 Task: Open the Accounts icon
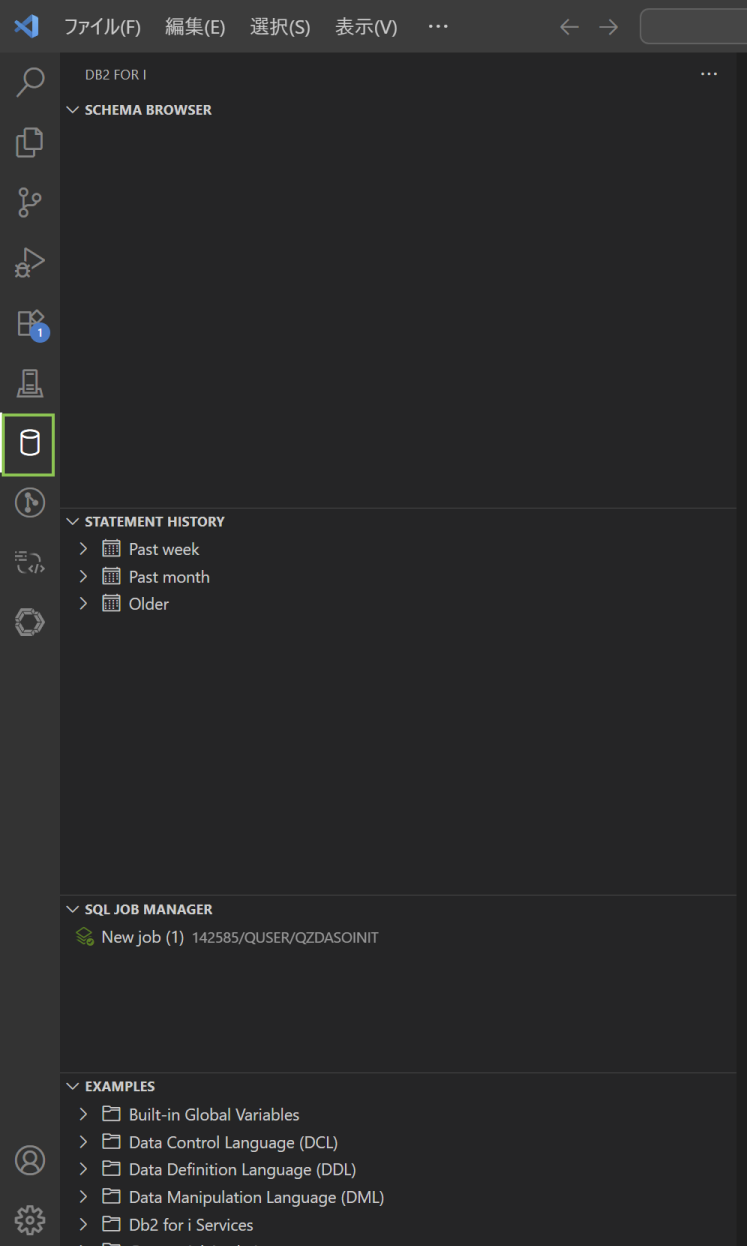tap(30, 1160)
